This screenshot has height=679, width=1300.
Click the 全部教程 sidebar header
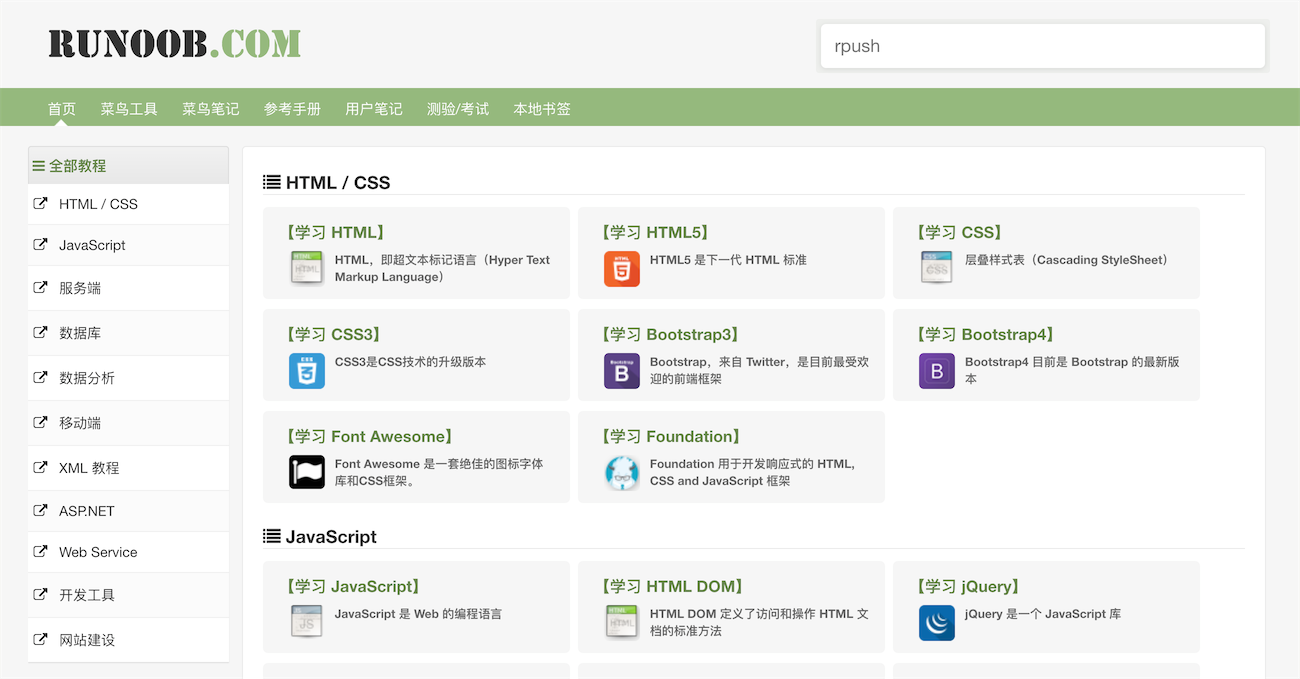[x=128, y=166]
